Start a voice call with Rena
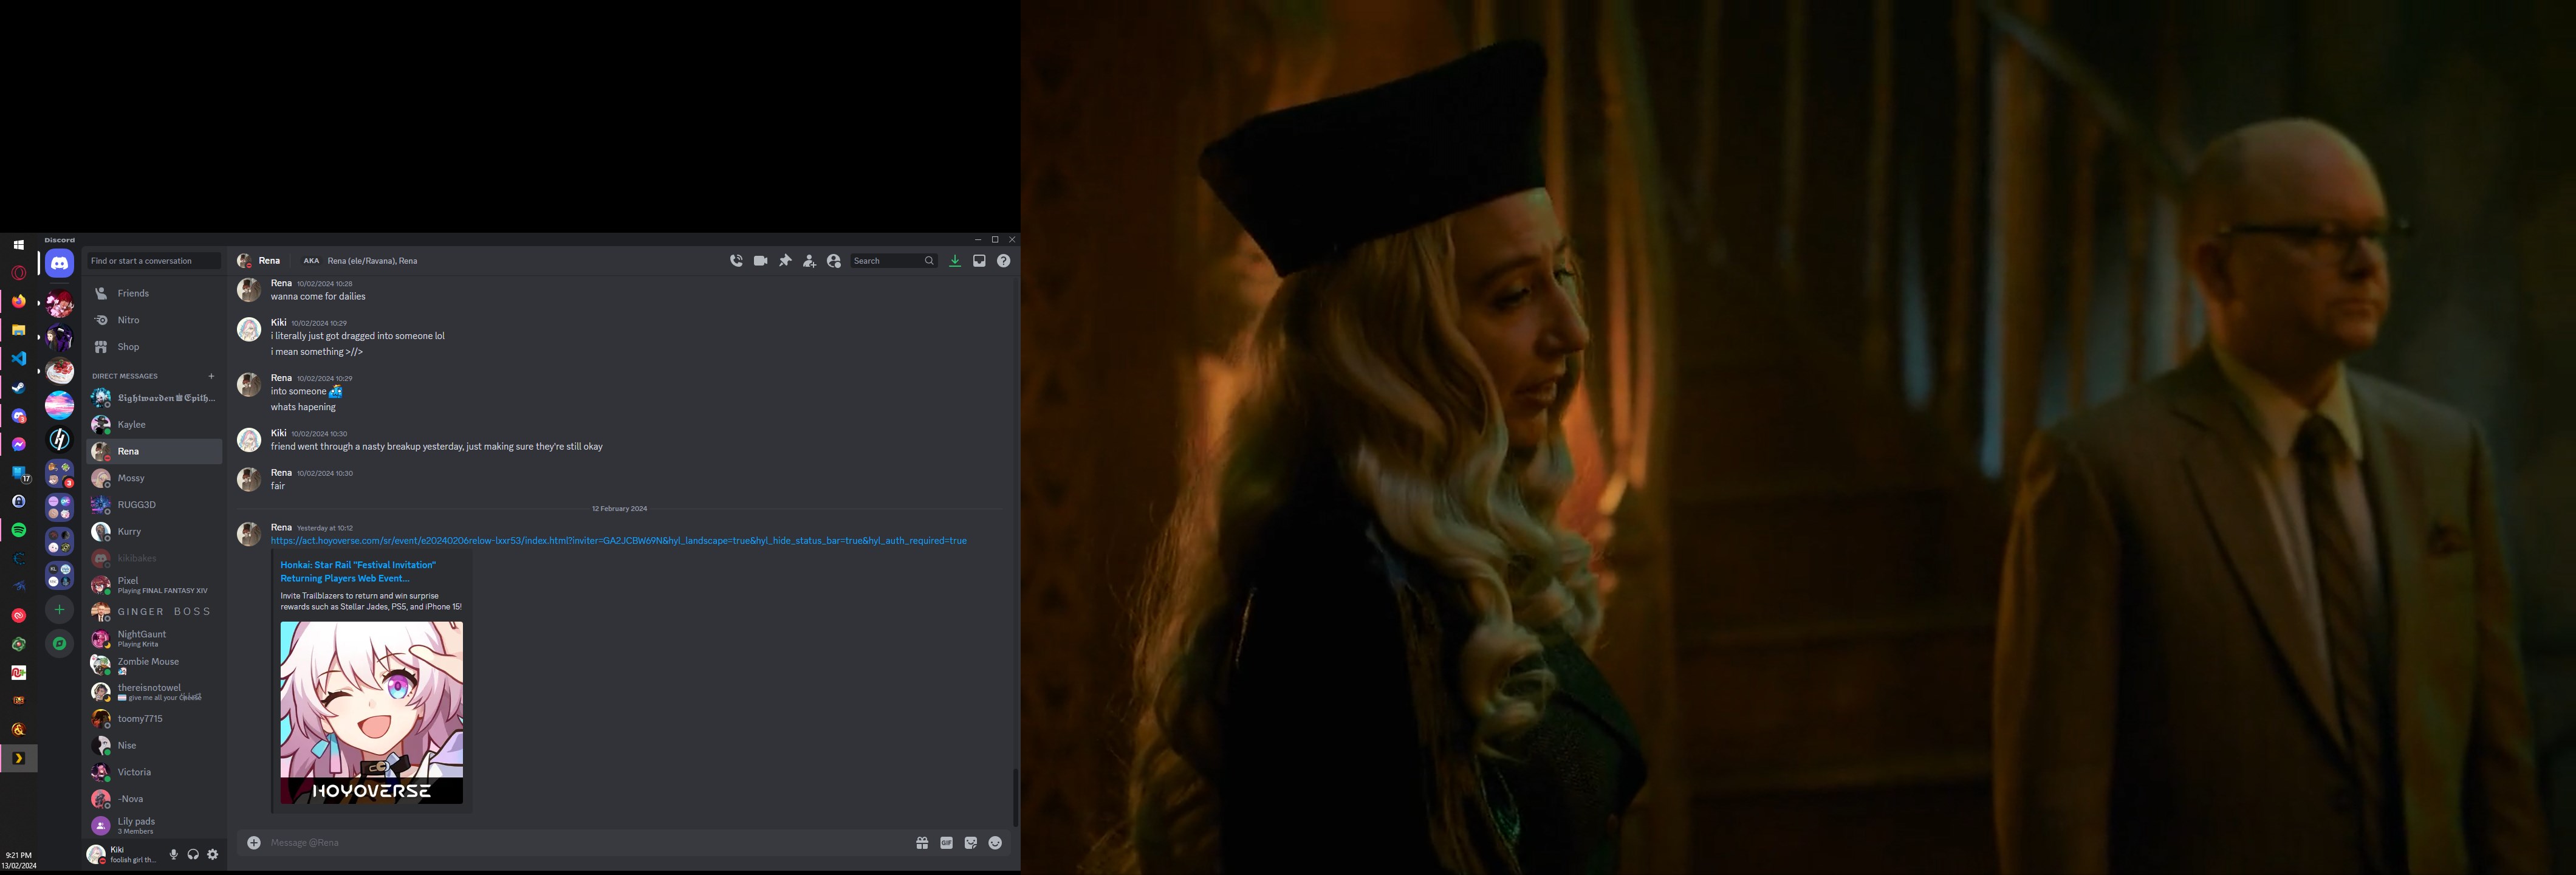2576x875 pixels. (736, 261)
